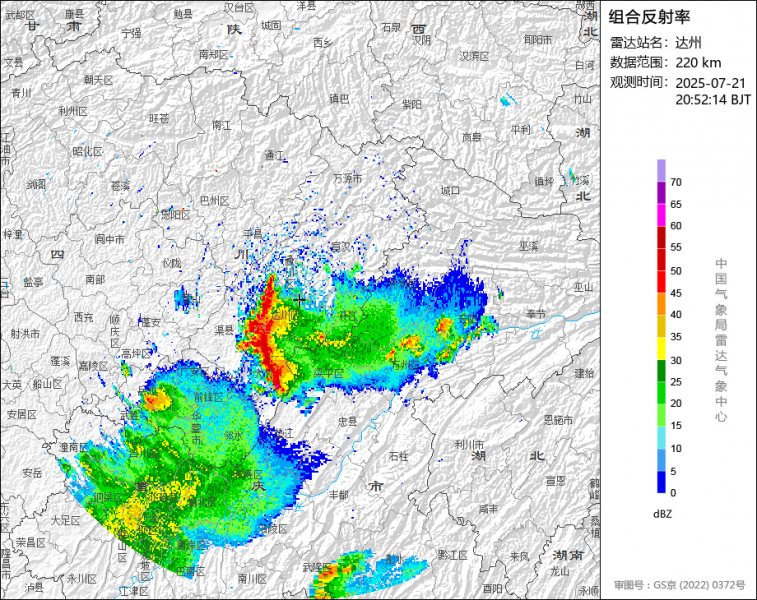757x600 pixels.
Task: Click the 利川市 city label on map
Action: point(469,444)
